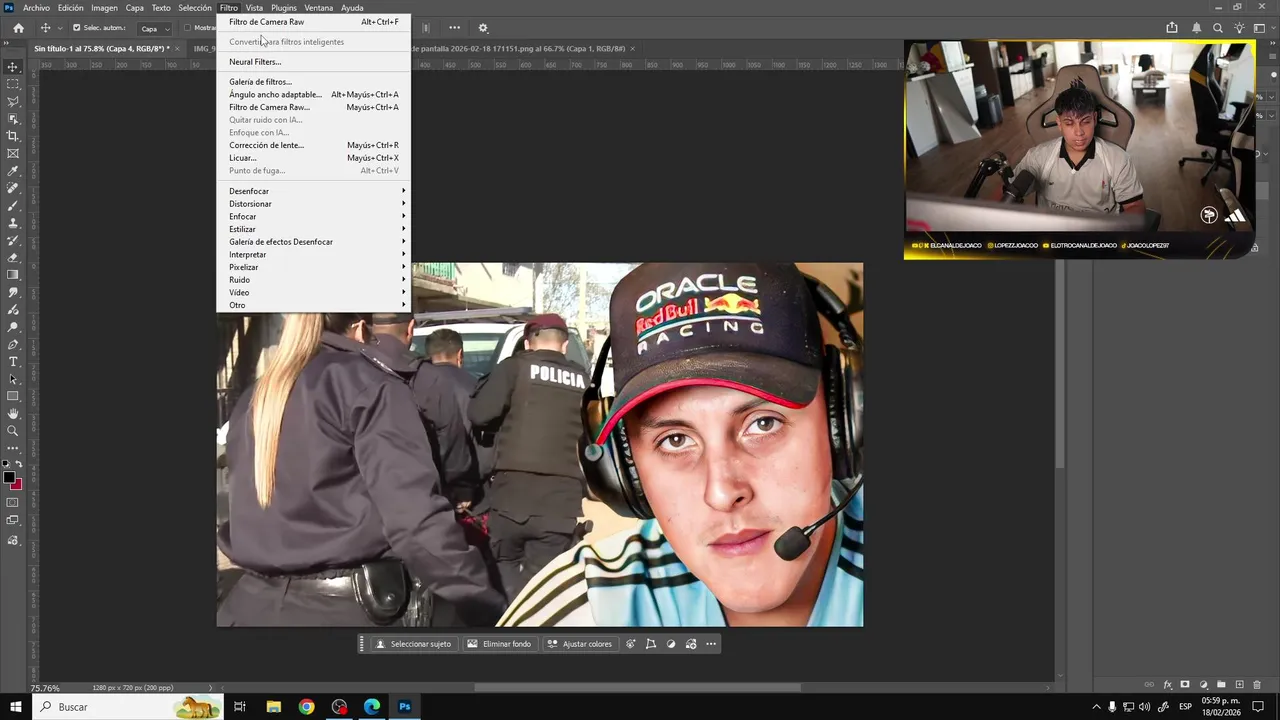This screenshot has height=720, width=1280.
Task: Choose Corrección de lente... entry
Action: [314, 145]
